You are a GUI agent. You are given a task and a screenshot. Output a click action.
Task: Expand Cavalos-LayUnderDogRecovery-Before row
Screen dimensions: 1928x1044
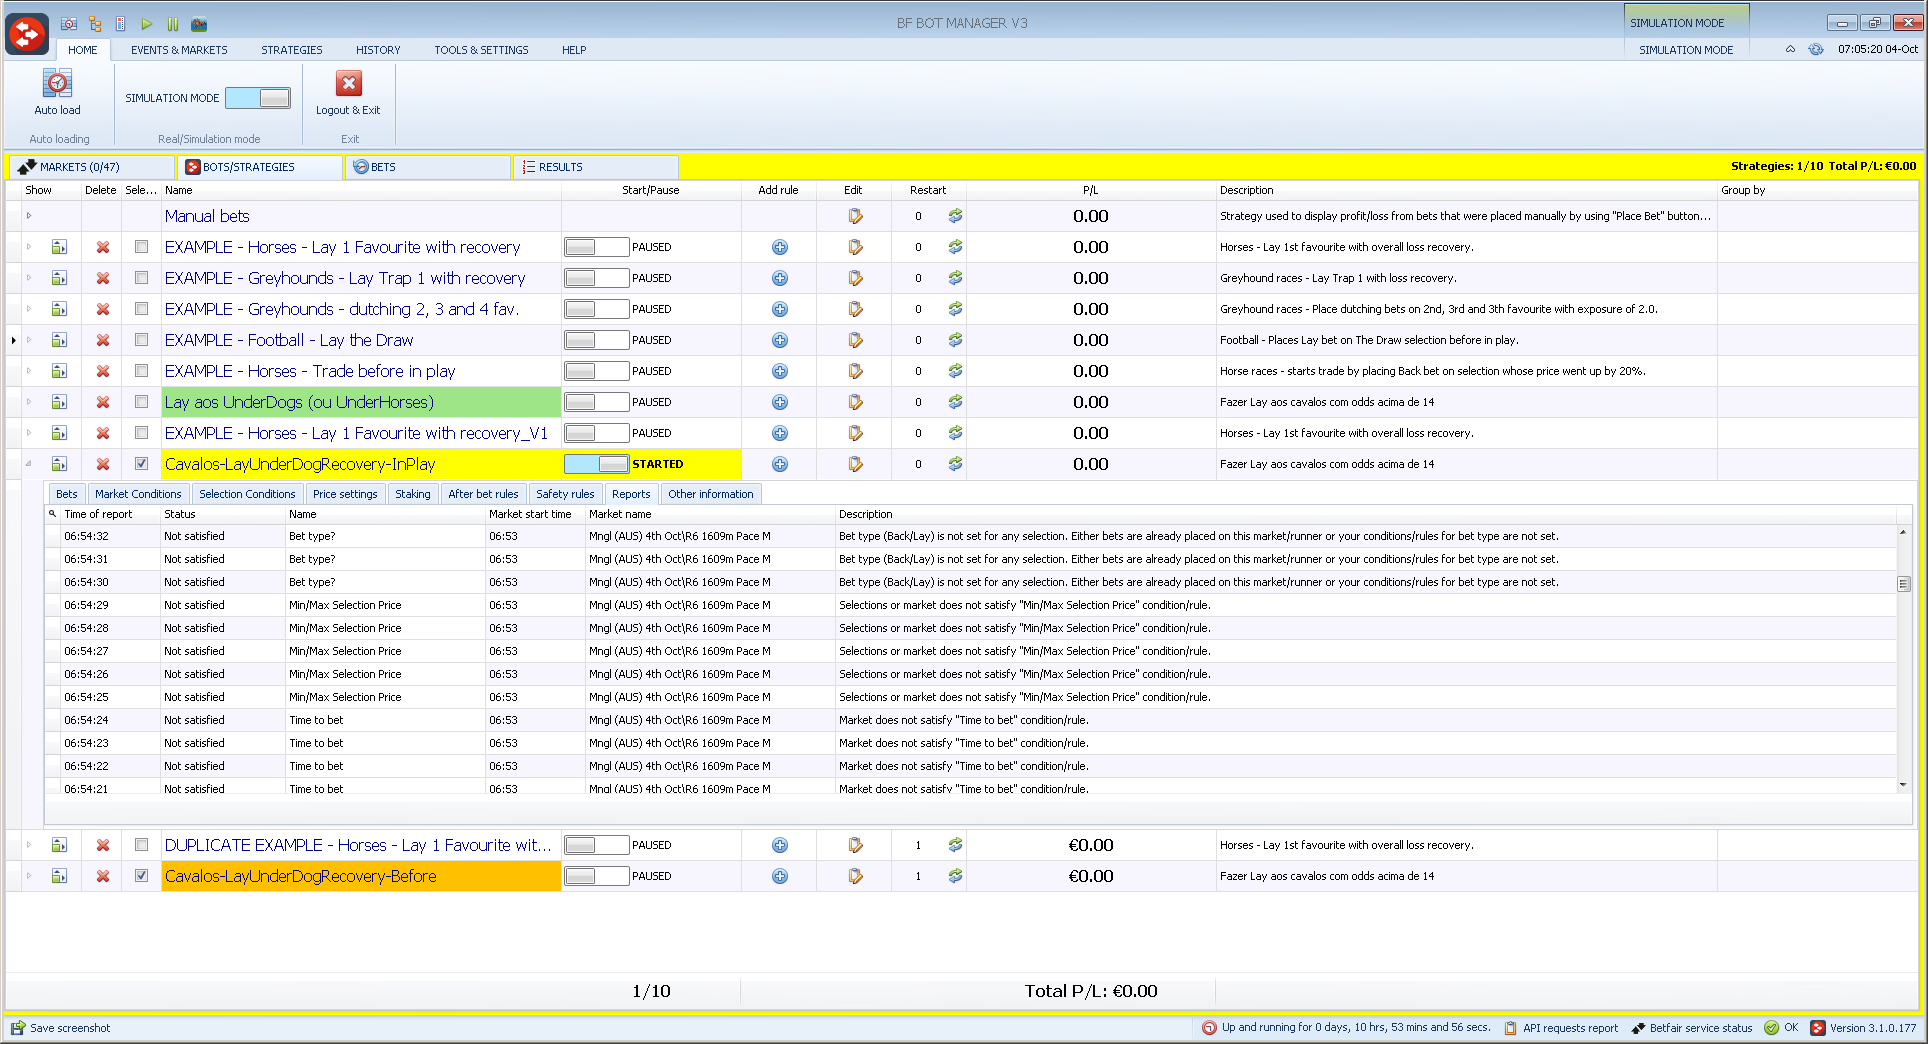29,876
